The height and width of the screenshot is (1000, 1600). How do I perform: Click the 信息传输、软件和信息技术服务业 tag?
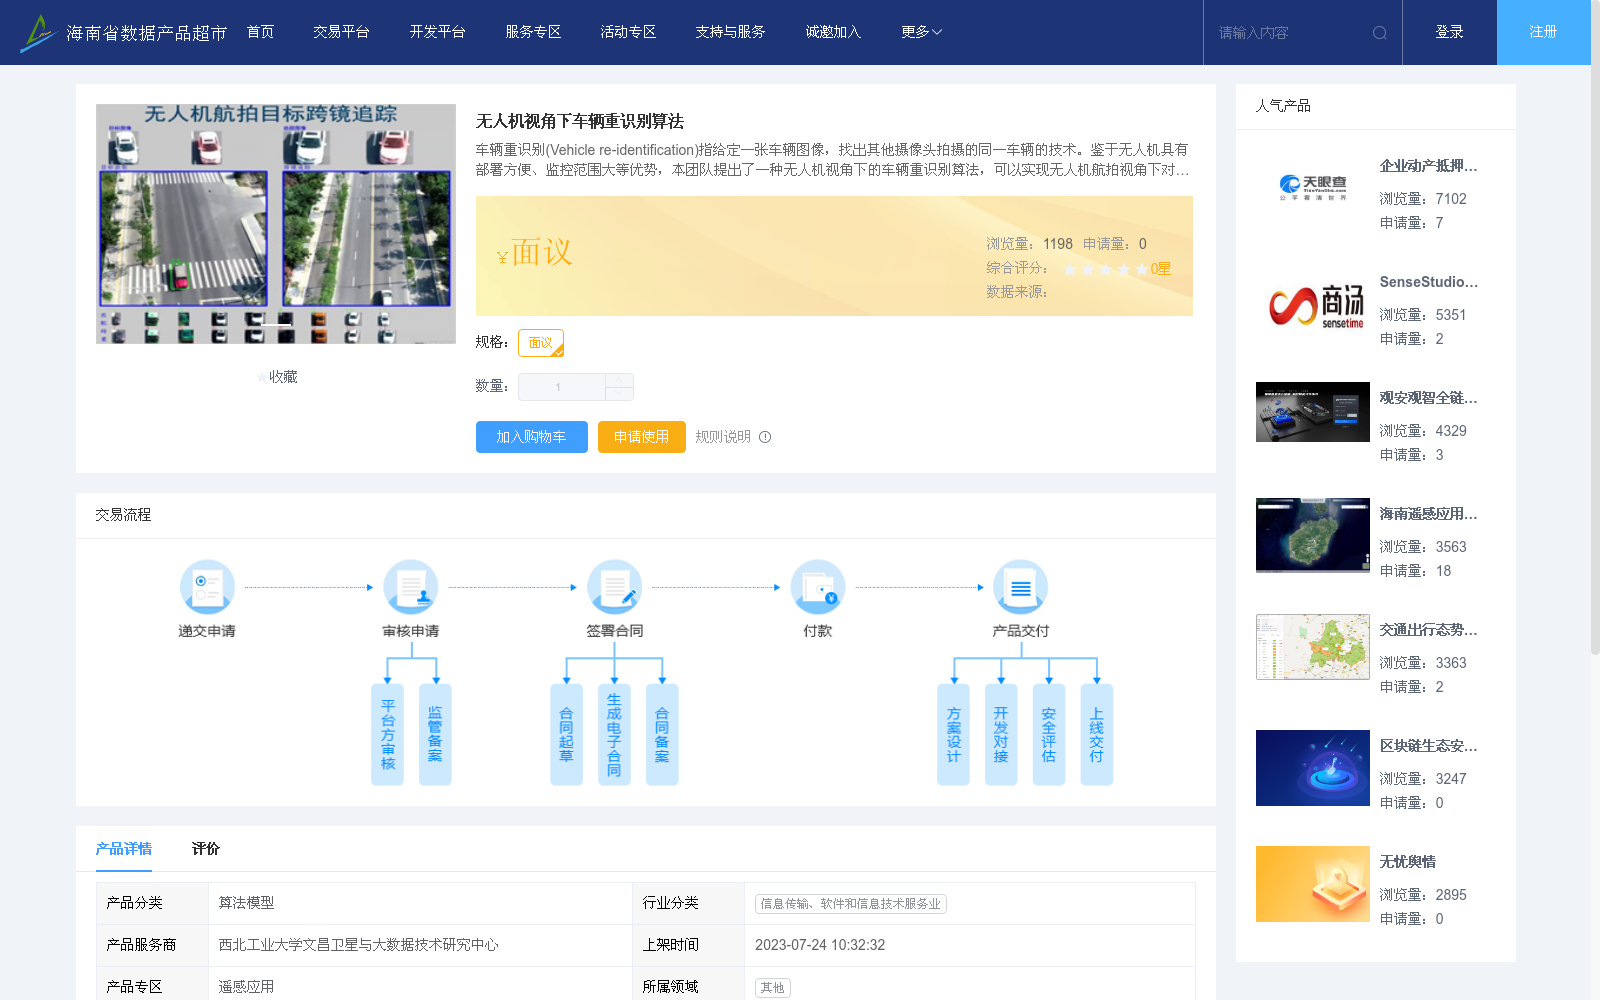click(x=851, y=904)
